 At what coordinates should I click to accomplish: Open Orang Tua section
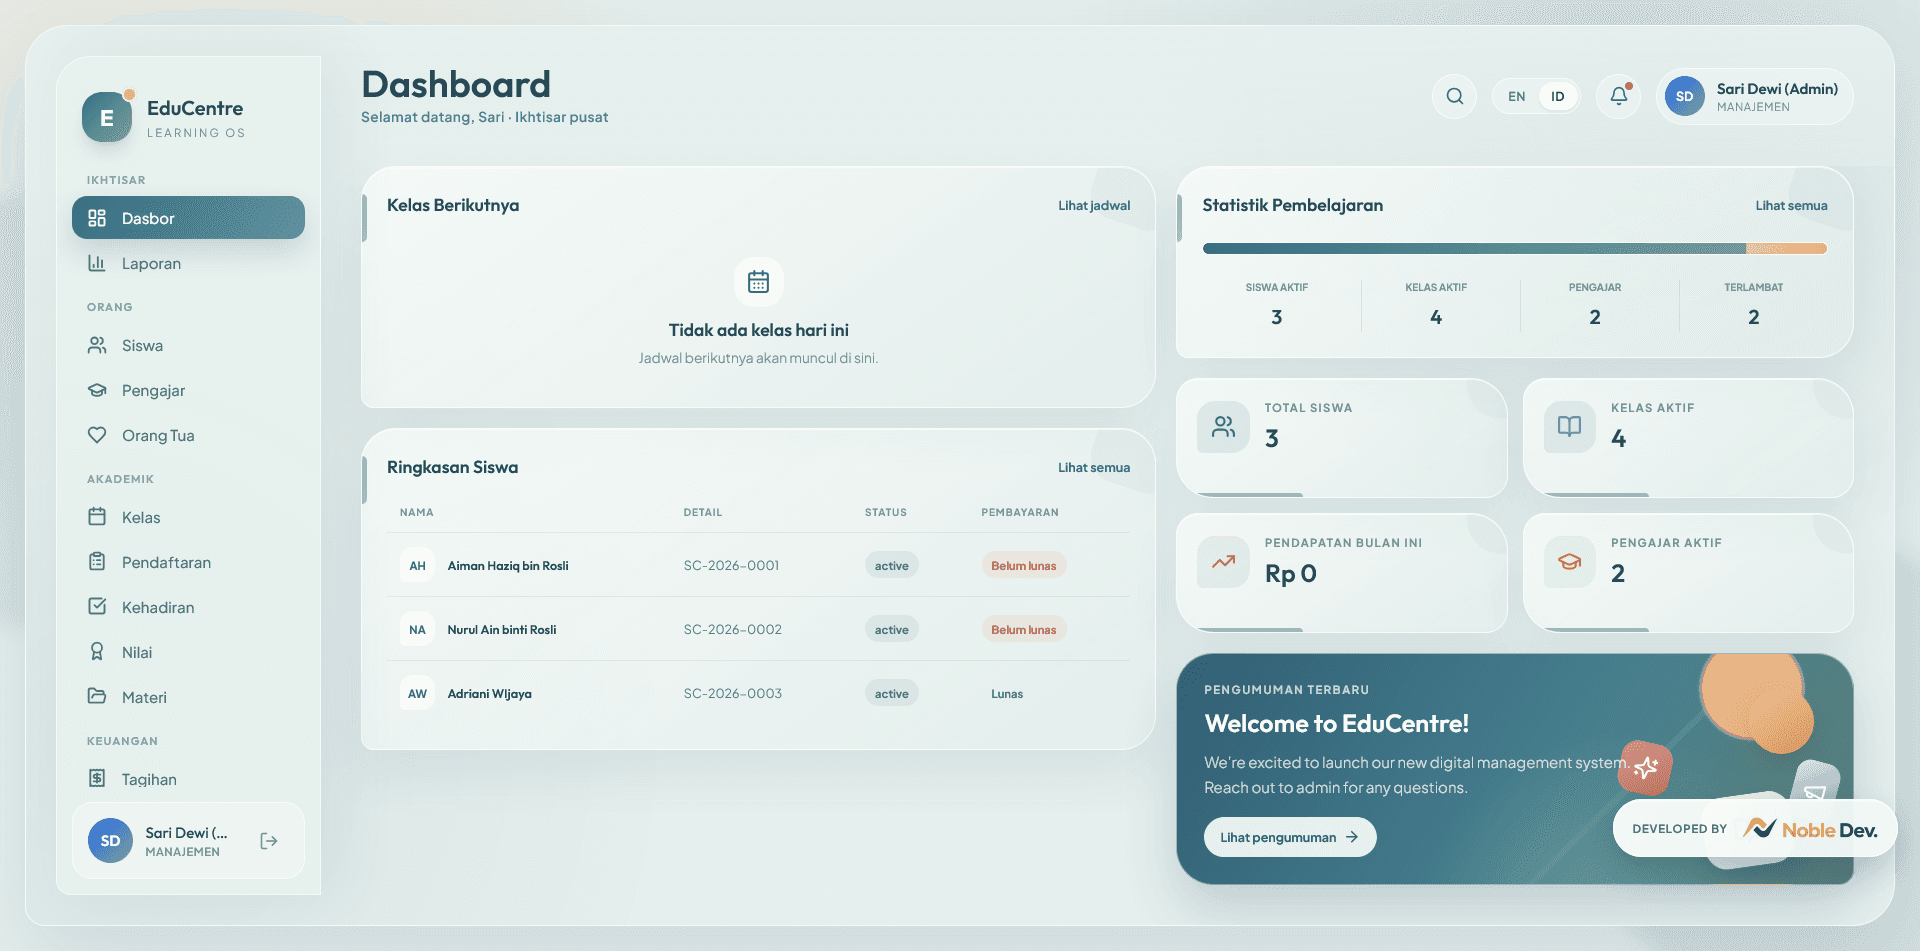(x=188, y=435)
